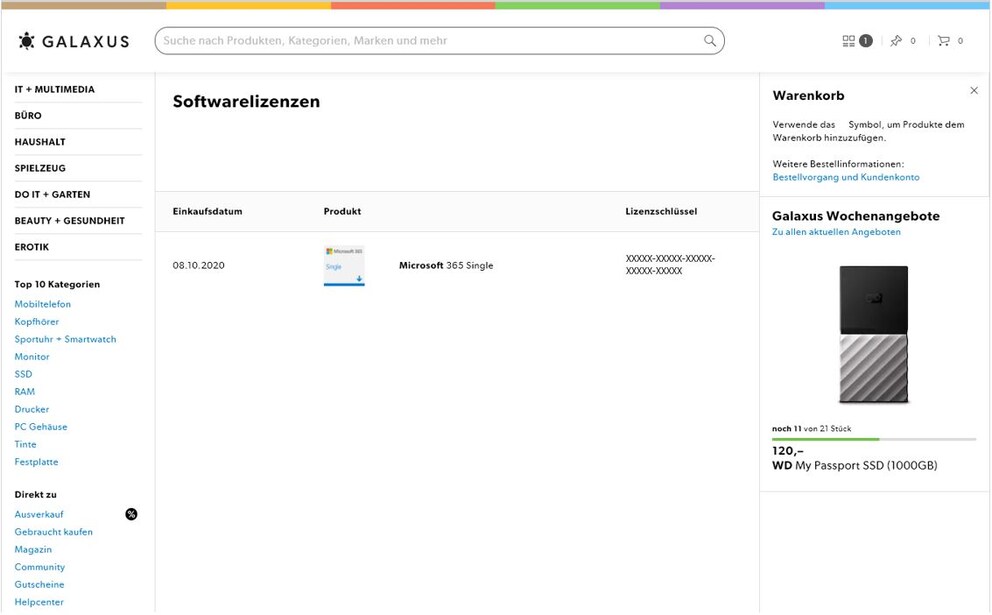
Task: Open the Gutscheine link
Action: (39, 585)
